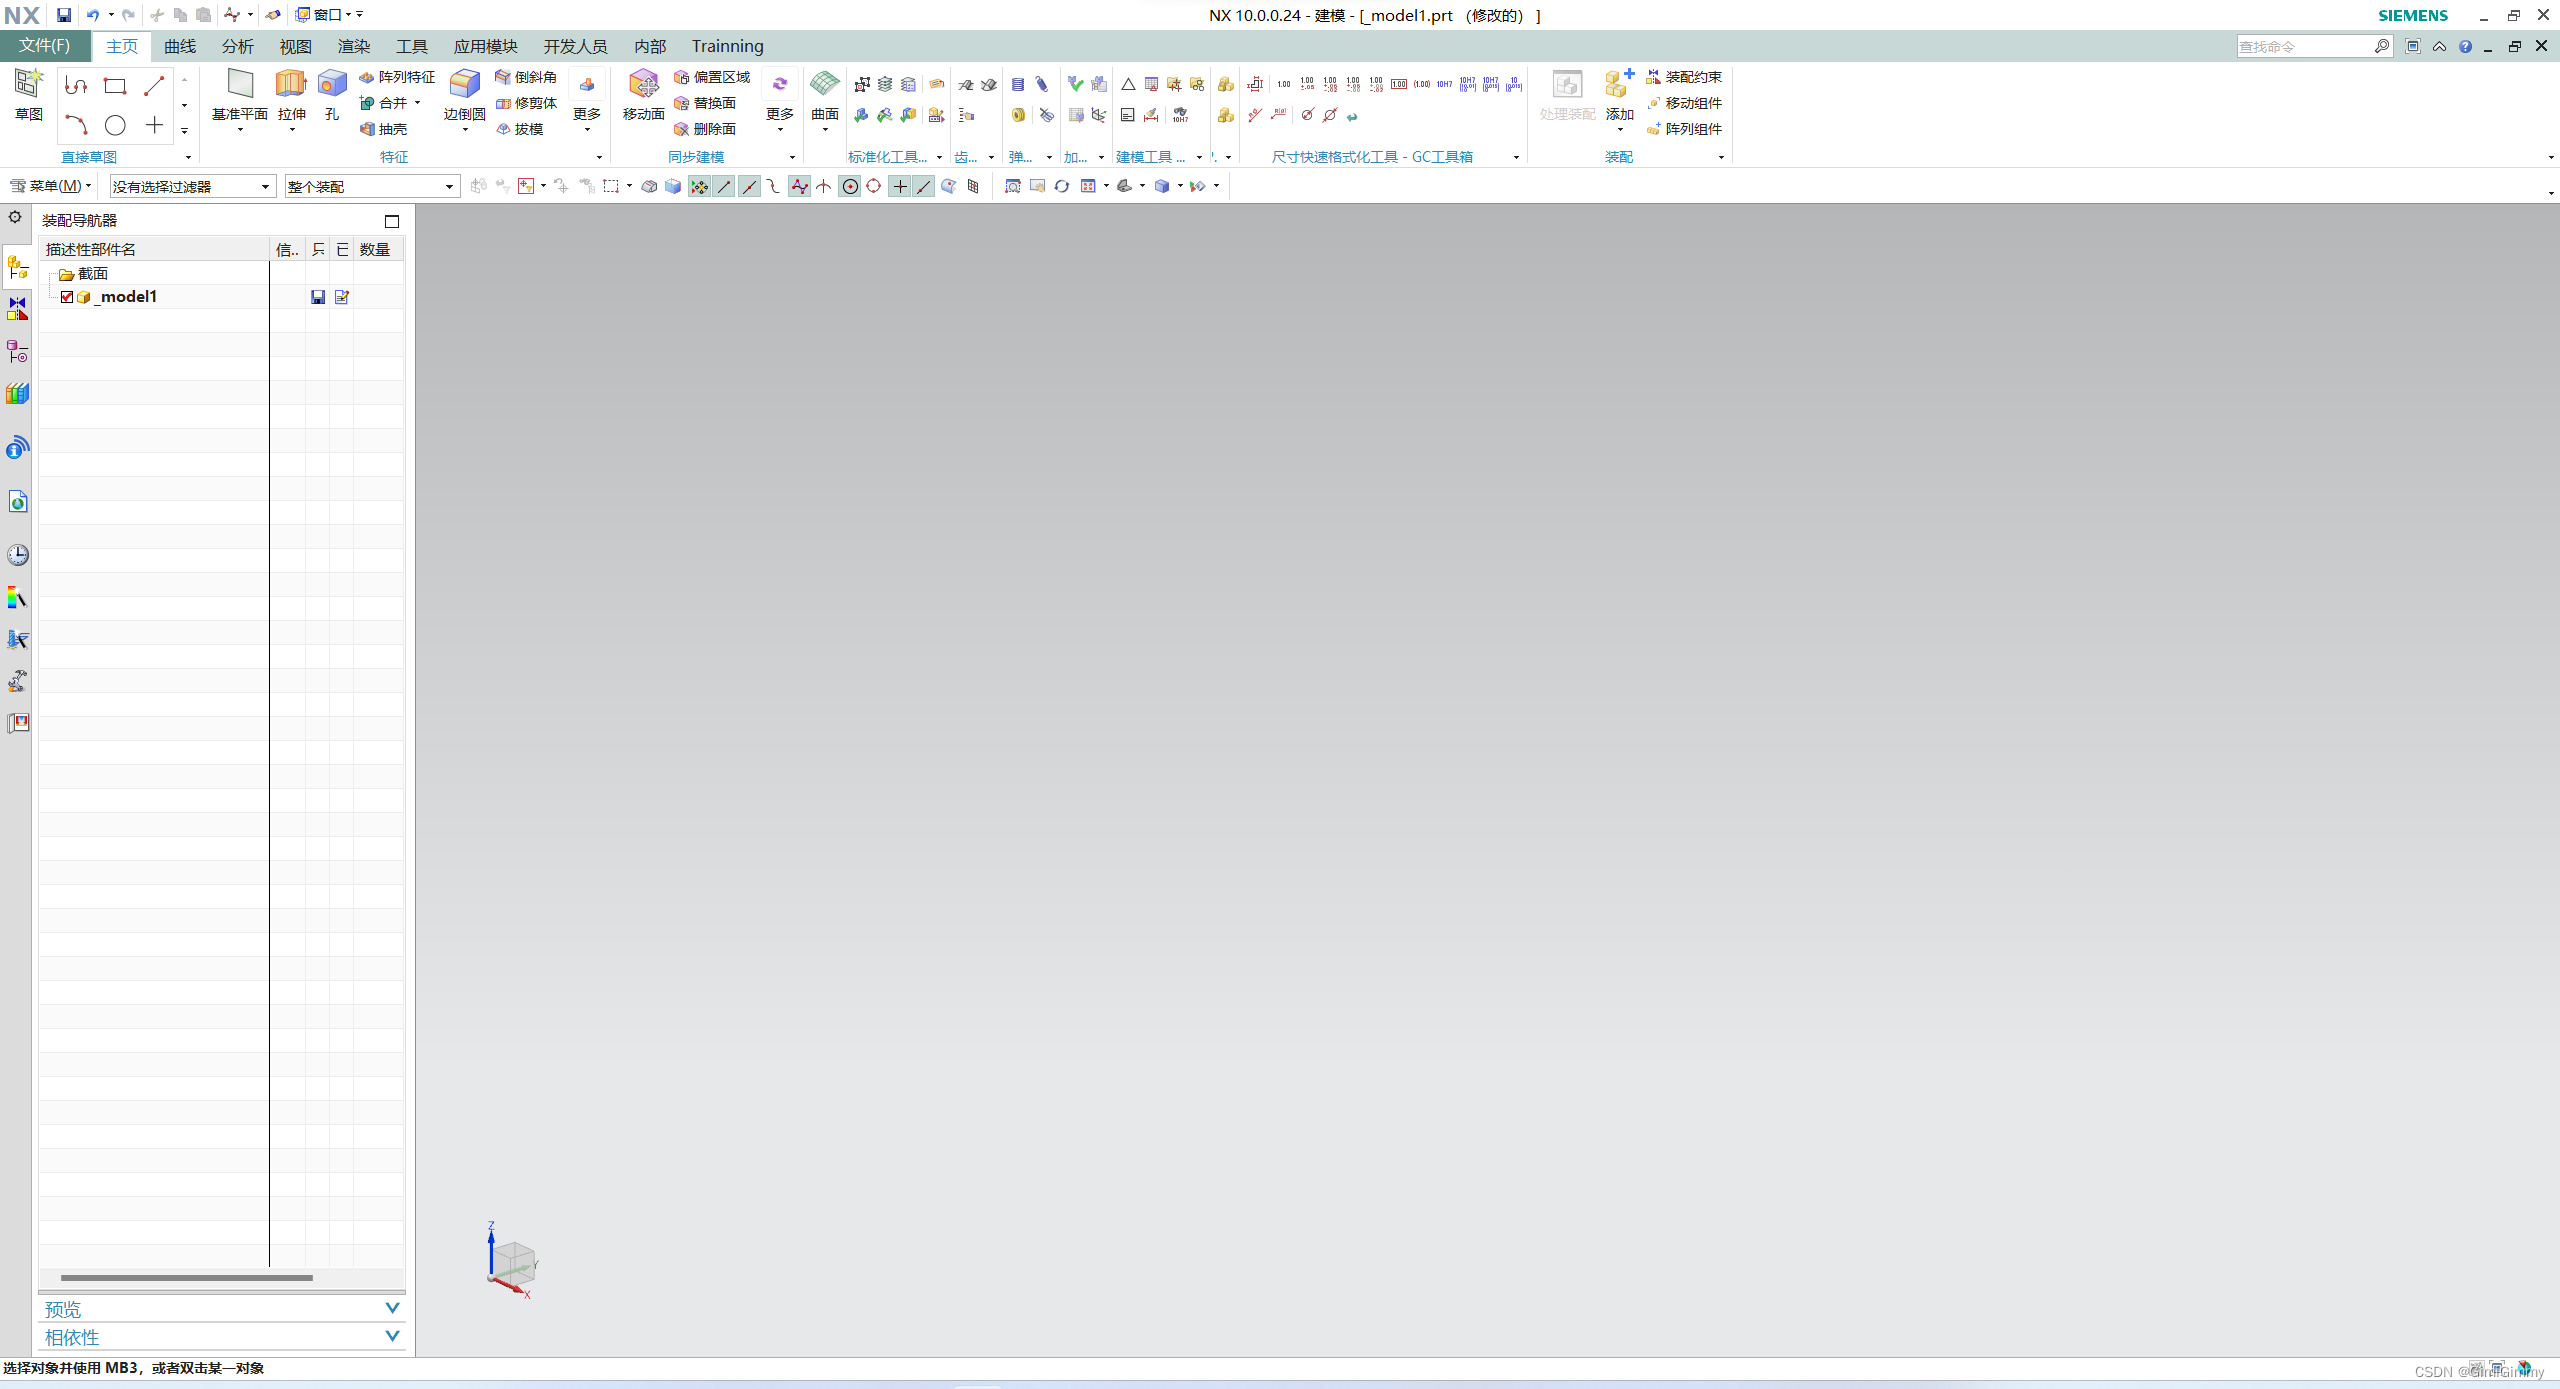Select the Datum Plane (基准平面) tool

click(x=240, y=85)
